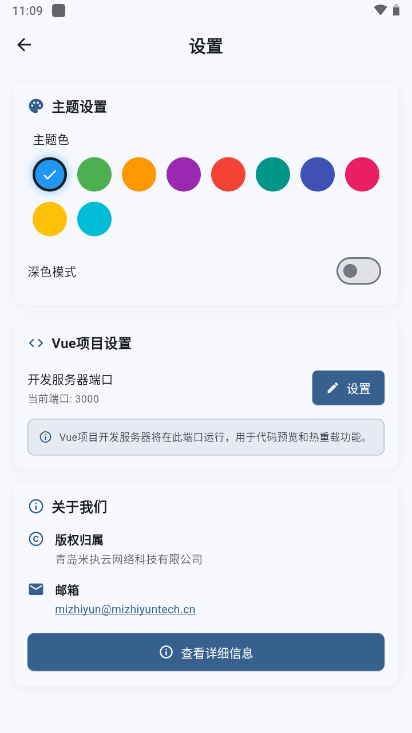The image size is (412, 733).
Task: Choose the cyan theme color
Action: click(x=94, y=219)
